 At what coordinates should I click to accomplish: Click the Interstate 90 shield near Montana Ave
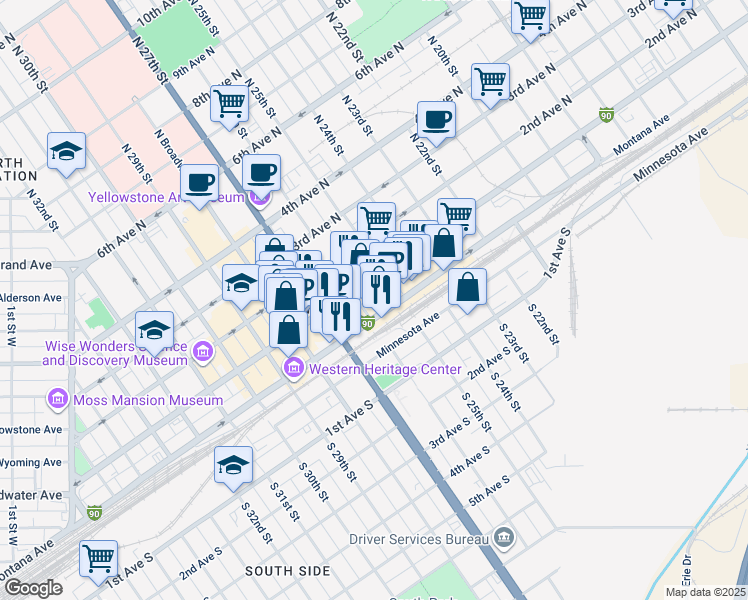[x=606, y=115]
